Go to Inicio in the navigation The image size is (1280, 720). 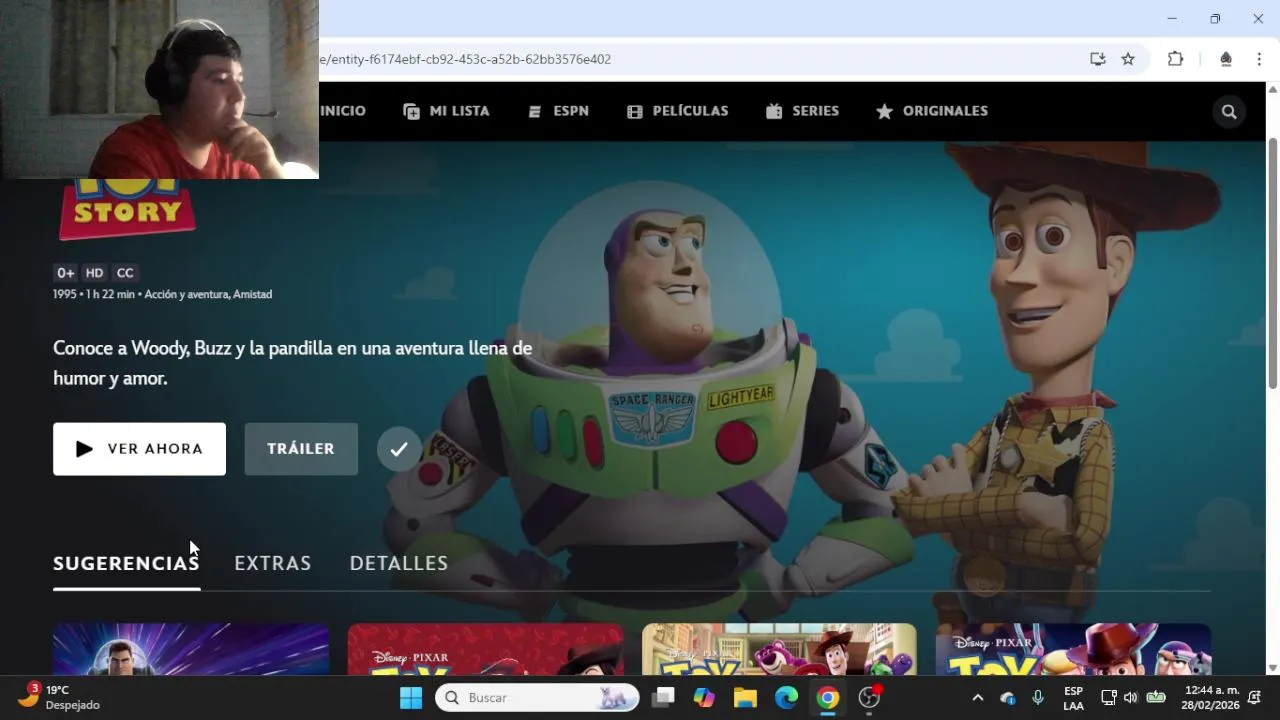click(343, 111)
